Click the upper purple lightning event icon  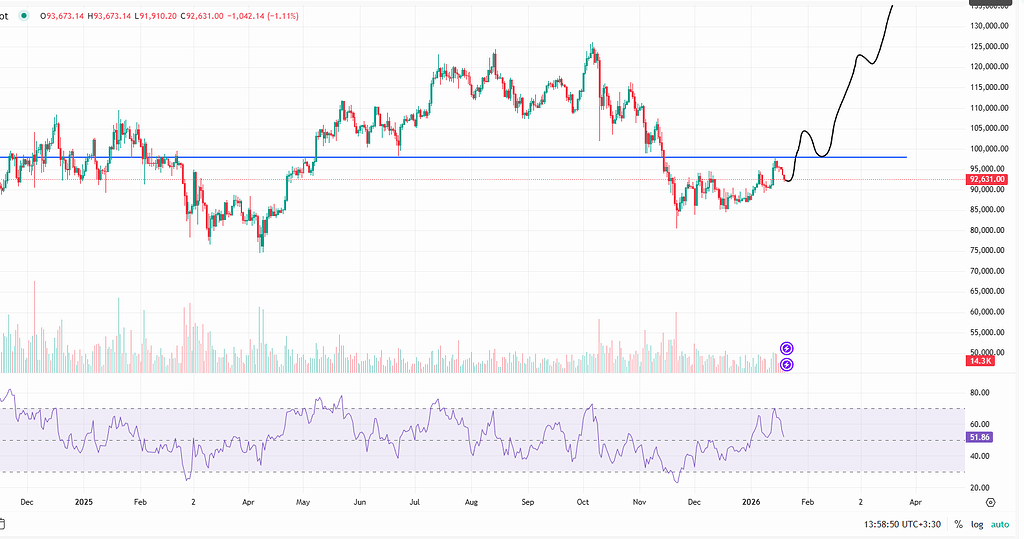787,348
